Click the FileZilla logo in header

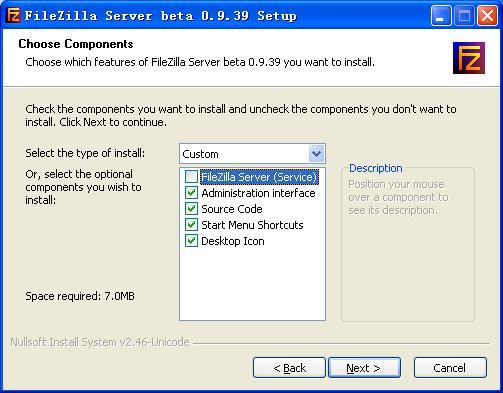tap(469, 58)
